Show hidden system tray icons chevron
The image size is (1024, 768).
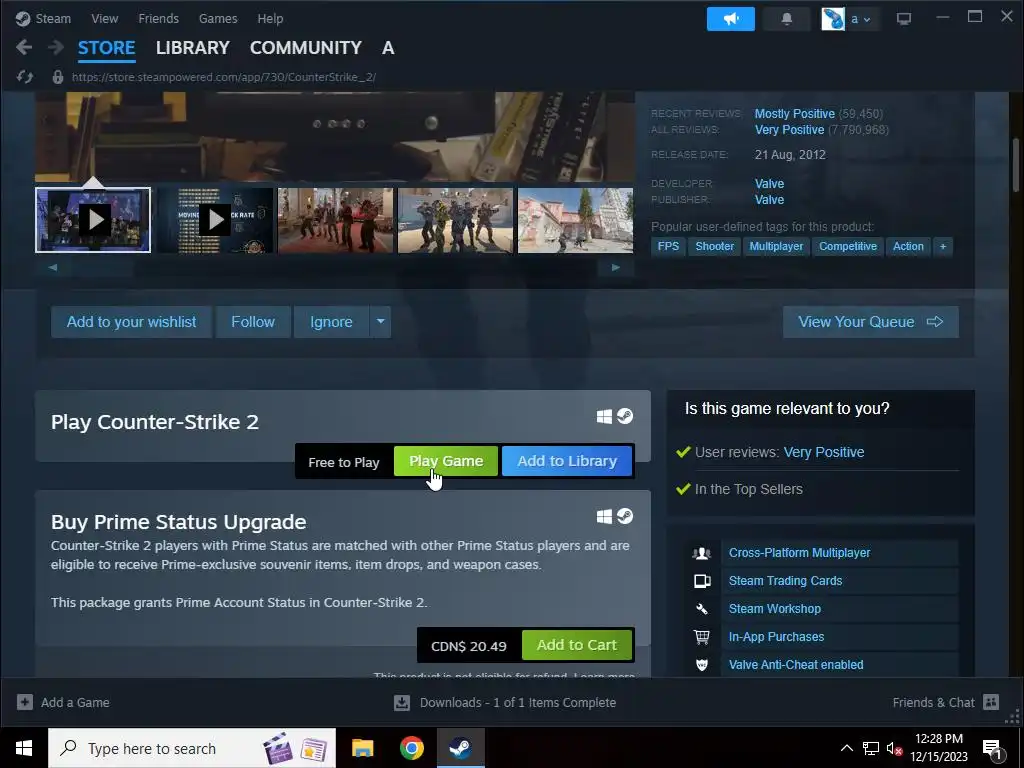846,748
